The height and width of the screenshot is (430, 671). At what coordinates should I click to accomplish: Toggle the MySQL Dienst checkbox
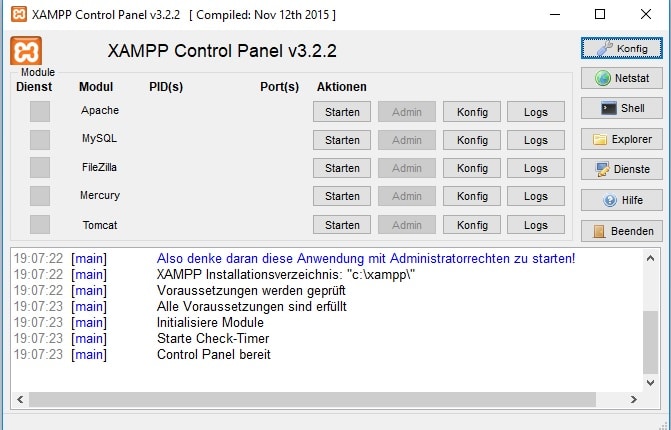(40, 139)
